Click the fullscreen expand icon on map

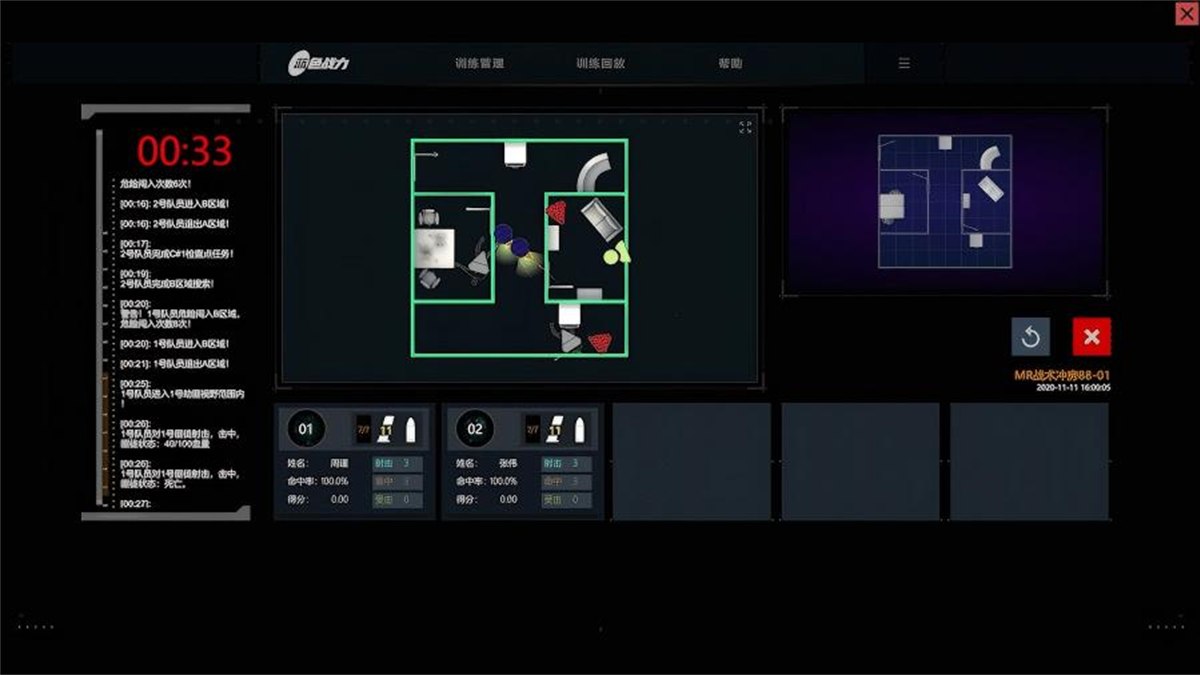point(745,127)
